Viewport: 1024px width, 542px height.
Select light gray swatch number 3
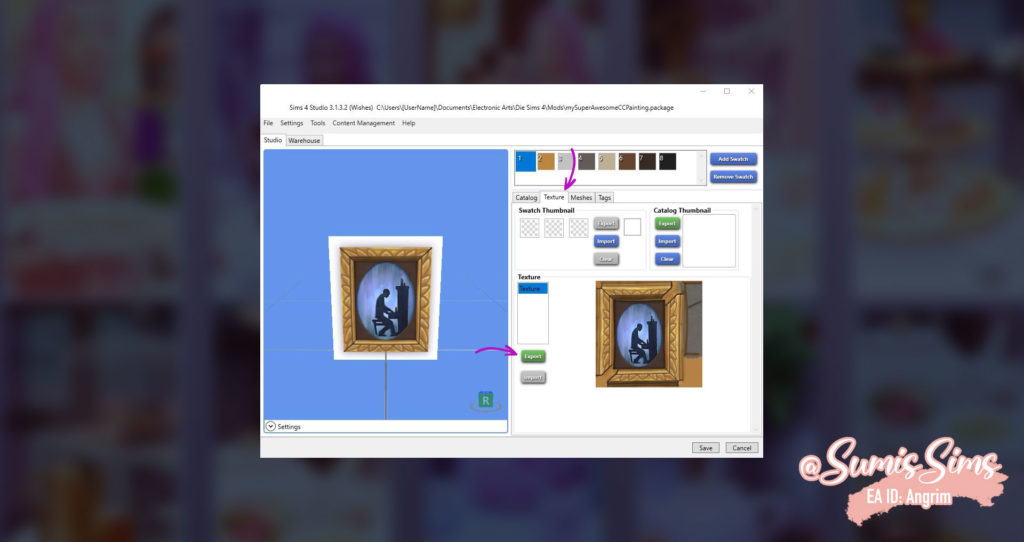coord(566,161)
